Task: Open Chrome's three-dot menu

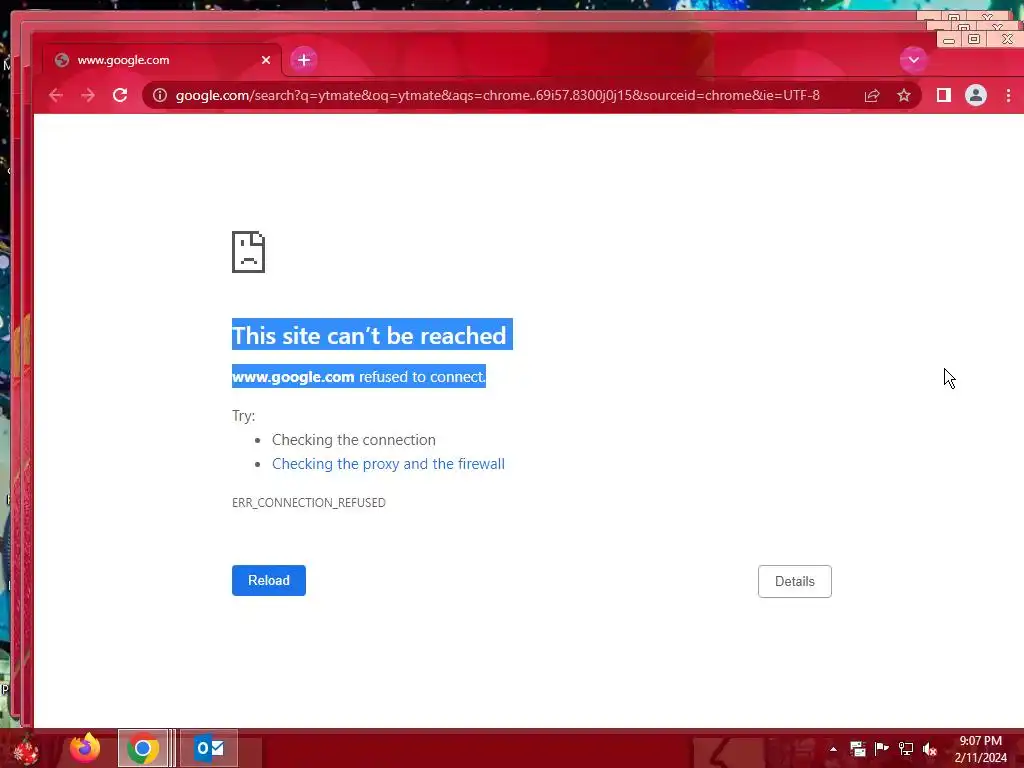Action: click(x=1008, y=95)
